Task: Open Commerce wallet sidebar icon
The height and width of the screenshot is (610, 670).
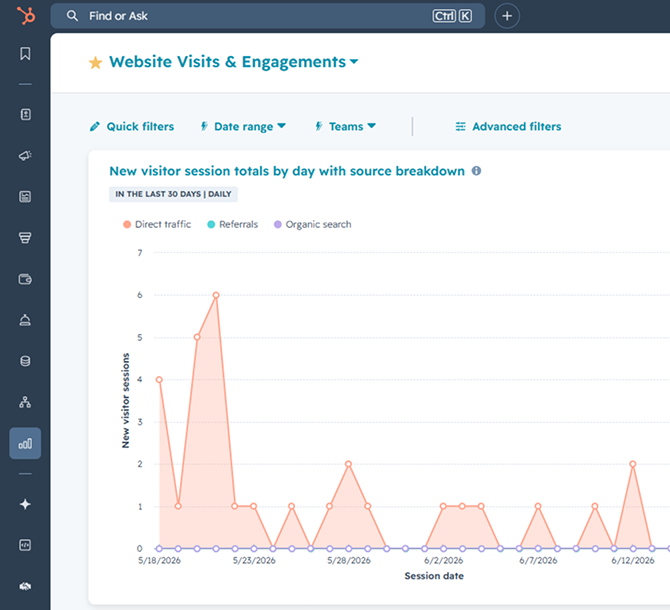Action: click(25, 279)
